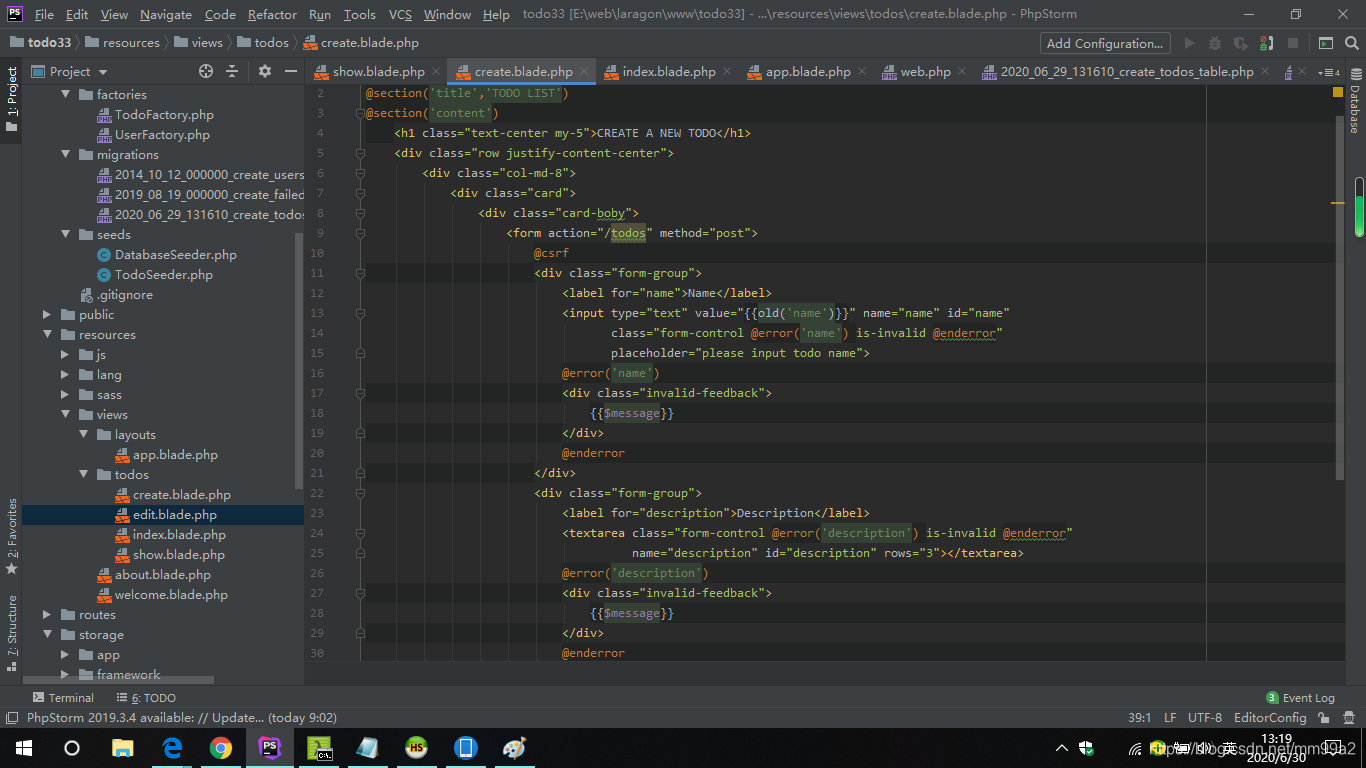The height and width of the screenshot is (768, 1366).
Task: Collapse all in Project panel
Action: [232, 71]
